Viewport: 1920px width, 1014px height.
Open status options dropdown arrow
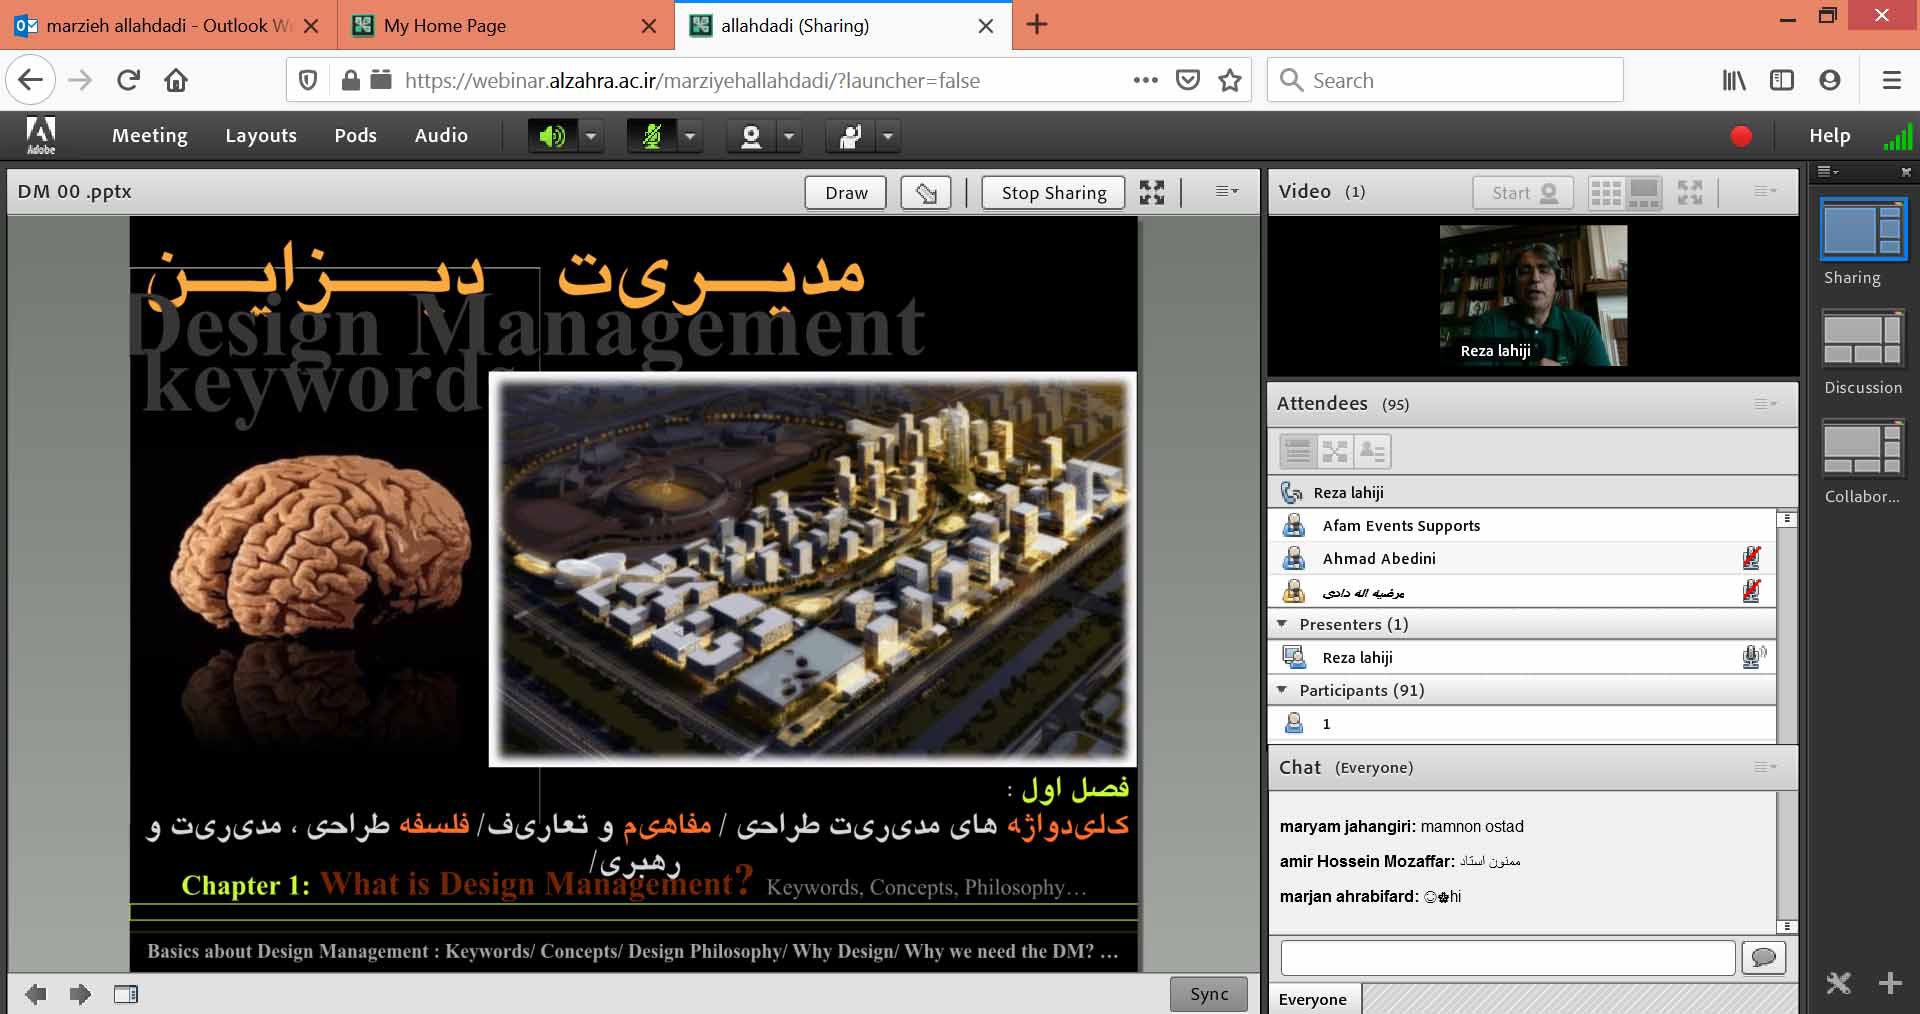pyautogui.click(x=888, y=136)
